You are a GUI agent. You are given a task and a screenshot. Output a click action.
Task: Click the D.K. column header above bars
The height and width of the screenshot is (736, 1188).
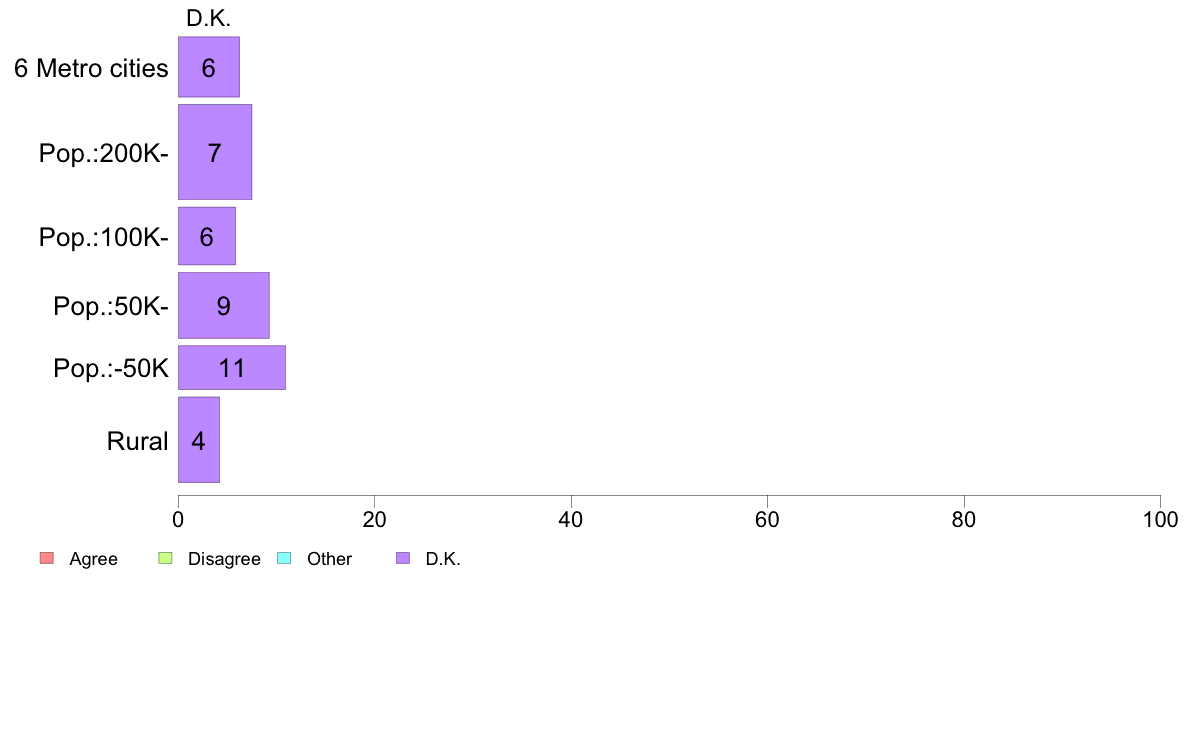208,19
